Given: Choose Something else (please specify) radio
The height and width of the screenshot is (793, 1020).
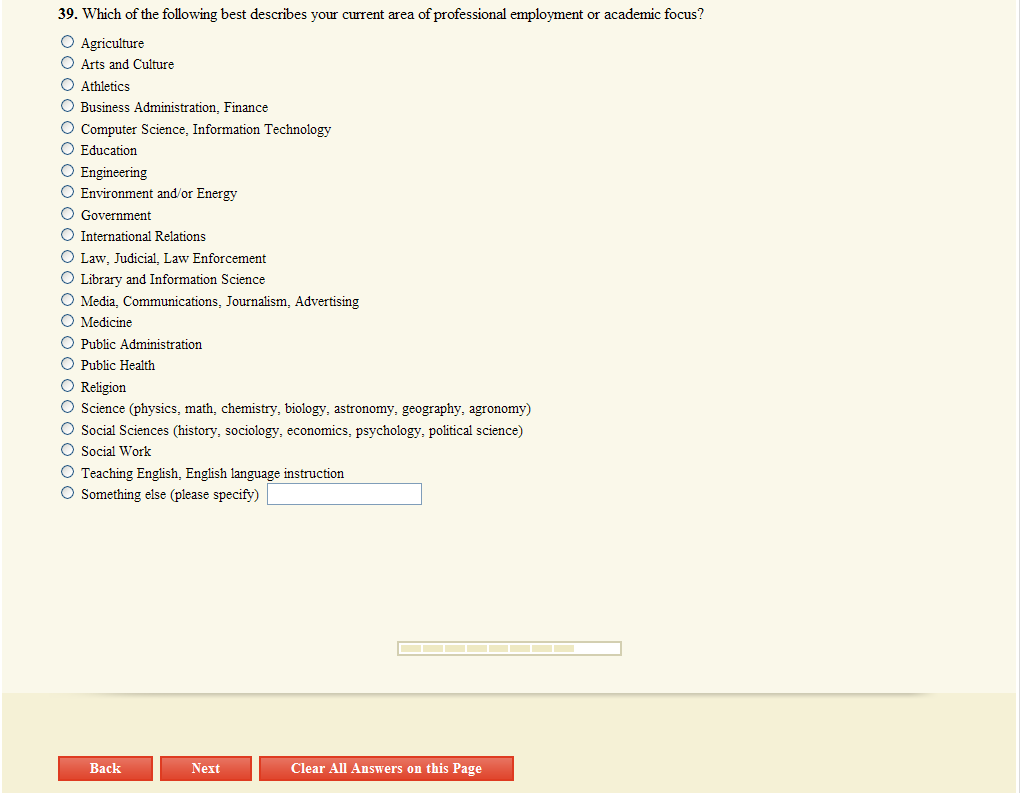Looking at the screenshot, I should point(68,493).
